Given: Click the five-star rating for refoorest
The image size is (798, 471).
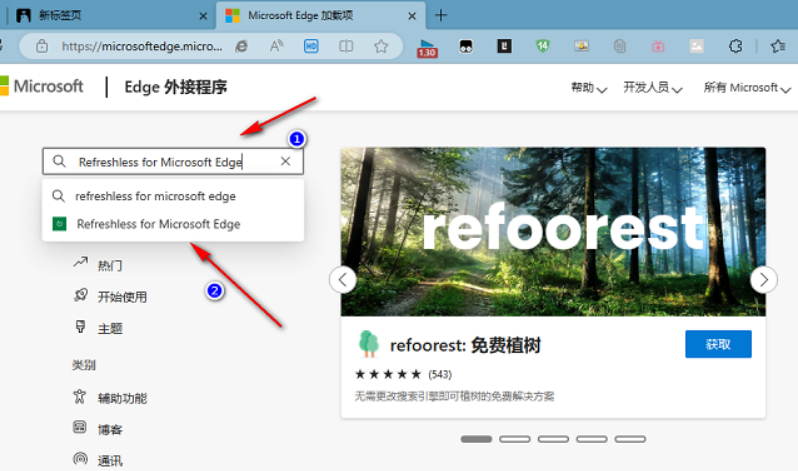Looking at the screenshot, I should pos(388,375).
